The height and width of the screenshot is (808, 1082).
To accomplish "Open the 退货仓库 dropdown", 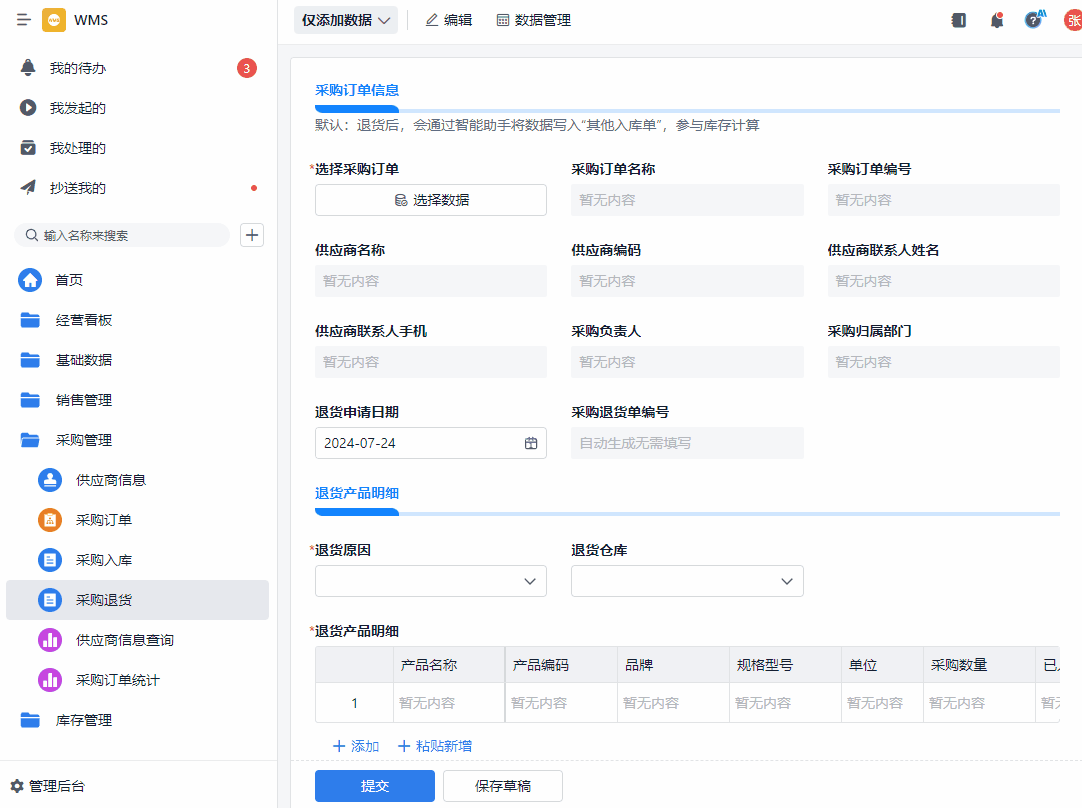I will pos(687,581).
